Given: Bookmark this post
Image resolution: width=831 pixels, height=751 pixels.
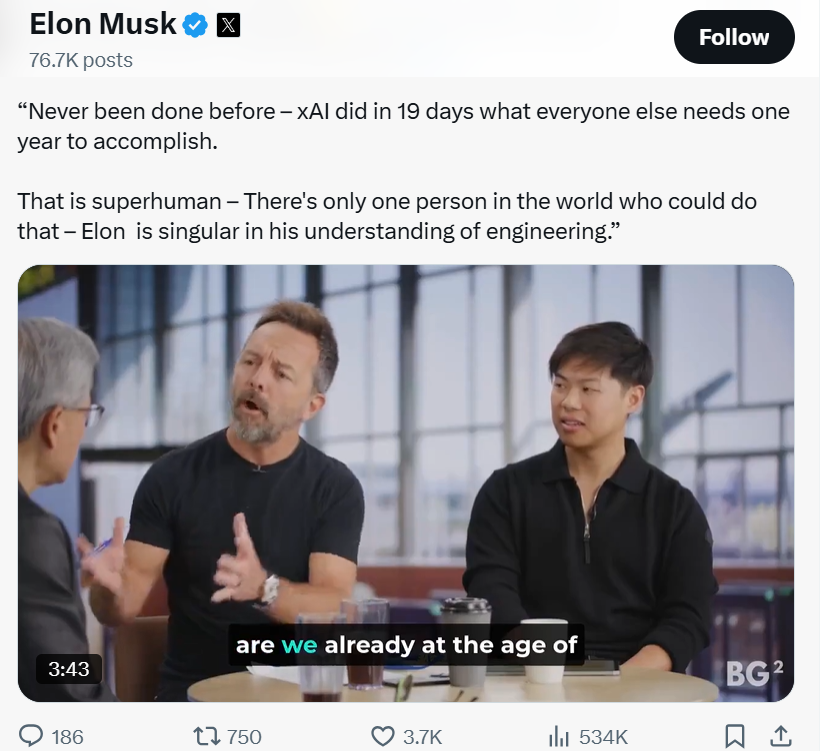Looking at the screenshot, I should click(735, 736).
